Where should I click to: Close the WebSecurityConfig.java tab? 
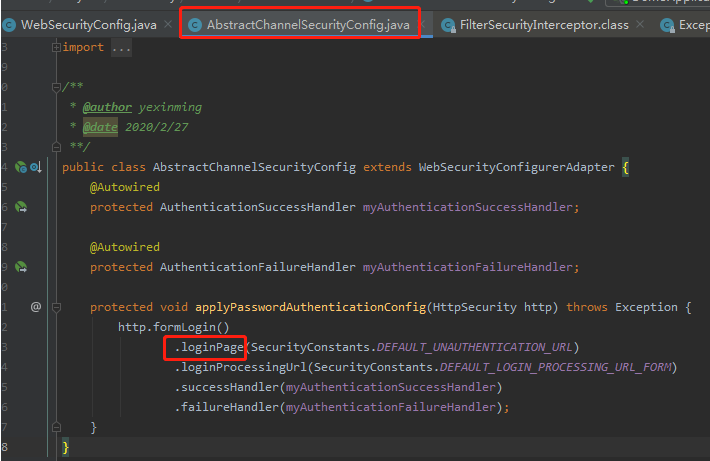coord(168,24)
